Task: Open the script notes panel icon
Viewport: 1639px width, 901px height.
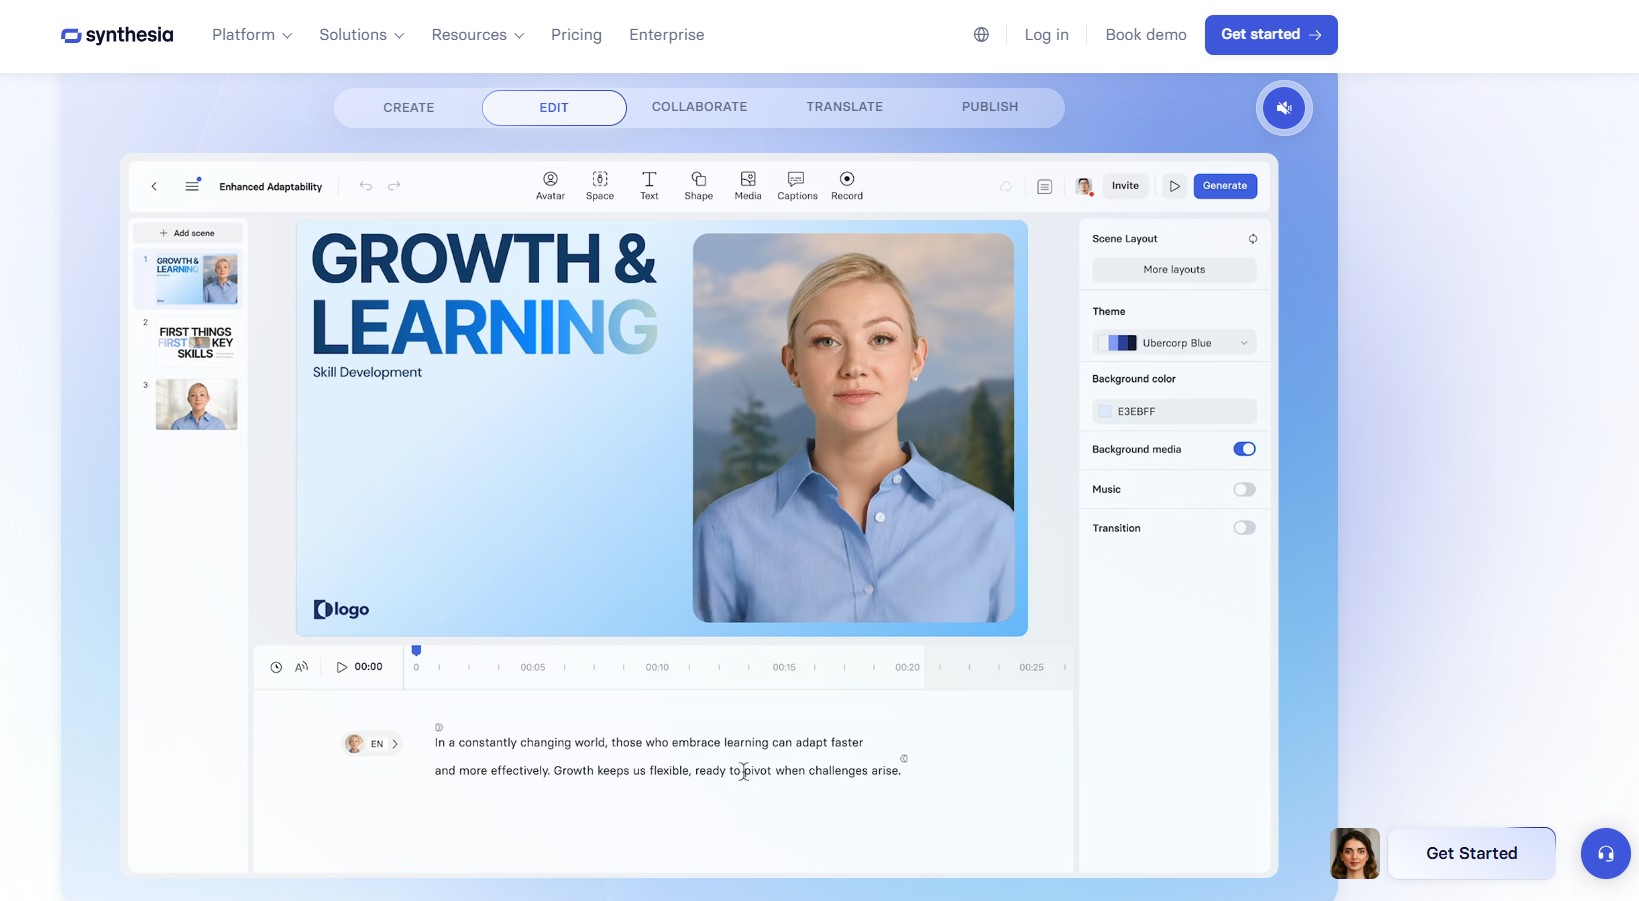Action: [1044, 186]
